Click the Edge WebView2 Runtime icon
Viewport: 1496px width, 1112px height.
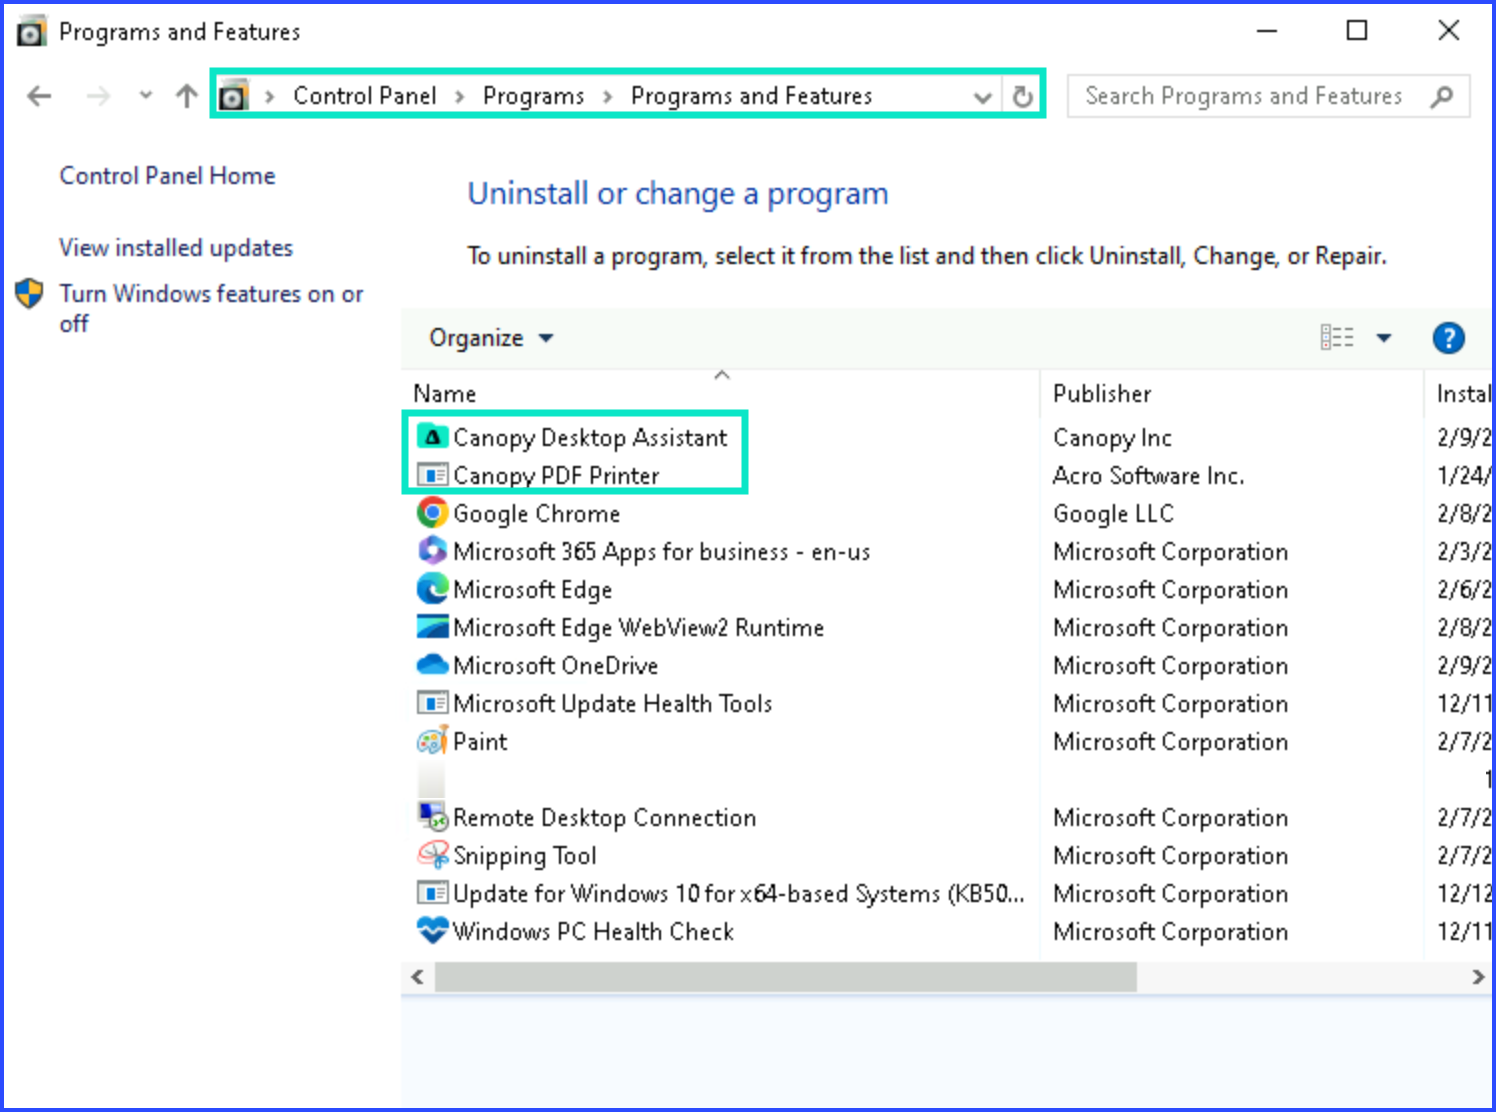432,627
